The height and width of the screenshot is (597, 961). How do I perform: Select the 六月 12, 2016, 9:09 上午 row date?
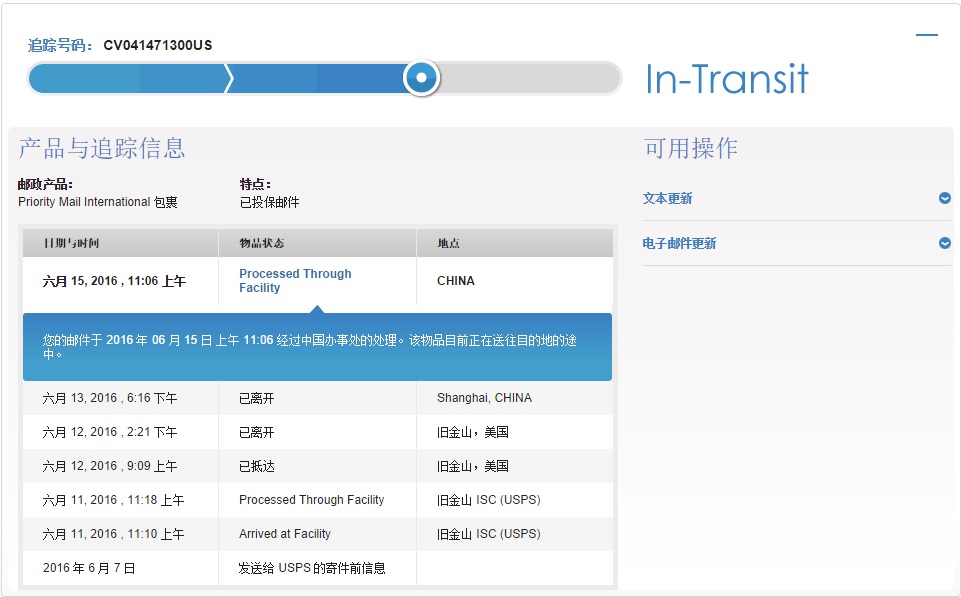[x=110, y=466]
